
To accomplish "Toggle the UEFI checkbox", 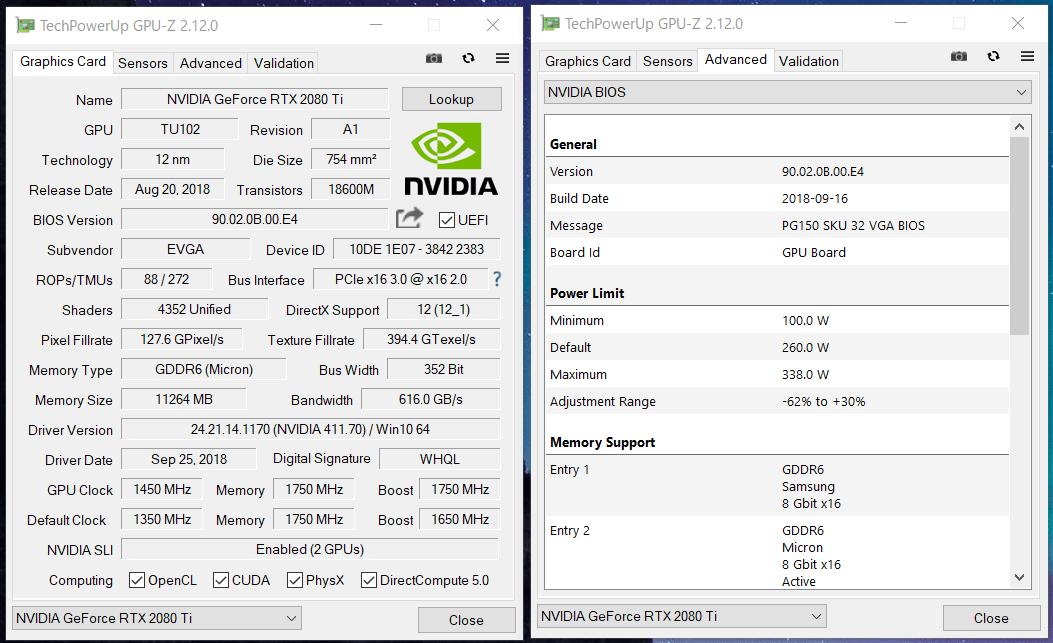I will pyautogui.click(x=447, y=220).
